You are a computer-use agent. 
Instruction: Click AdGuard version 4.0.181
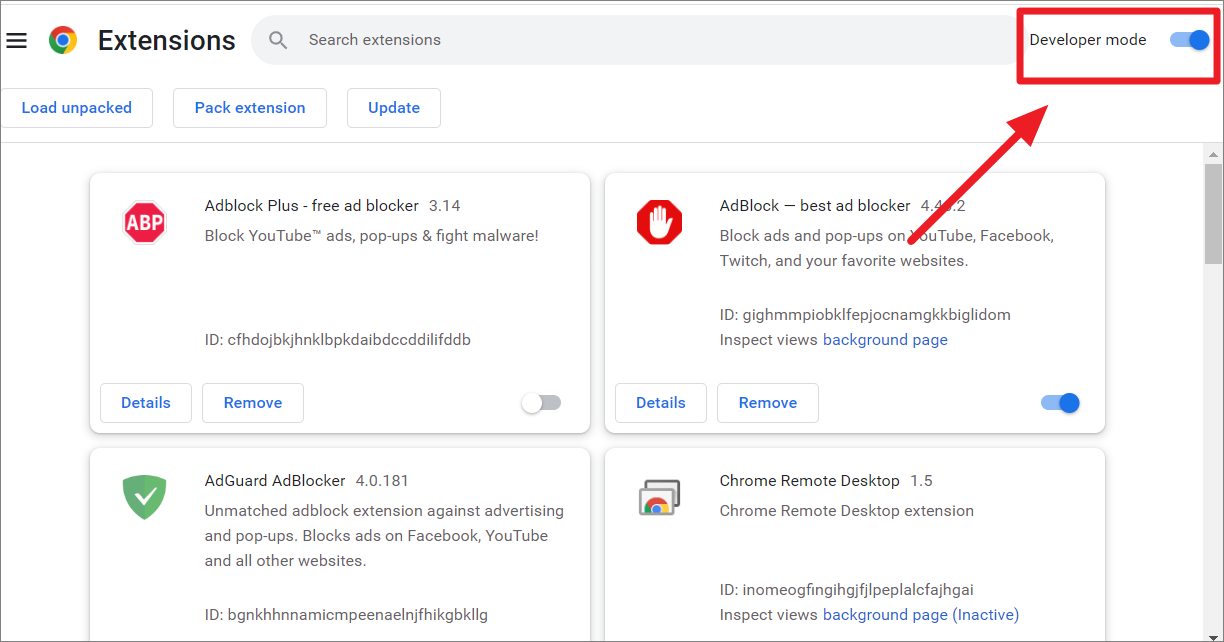[x=382, y=481]
